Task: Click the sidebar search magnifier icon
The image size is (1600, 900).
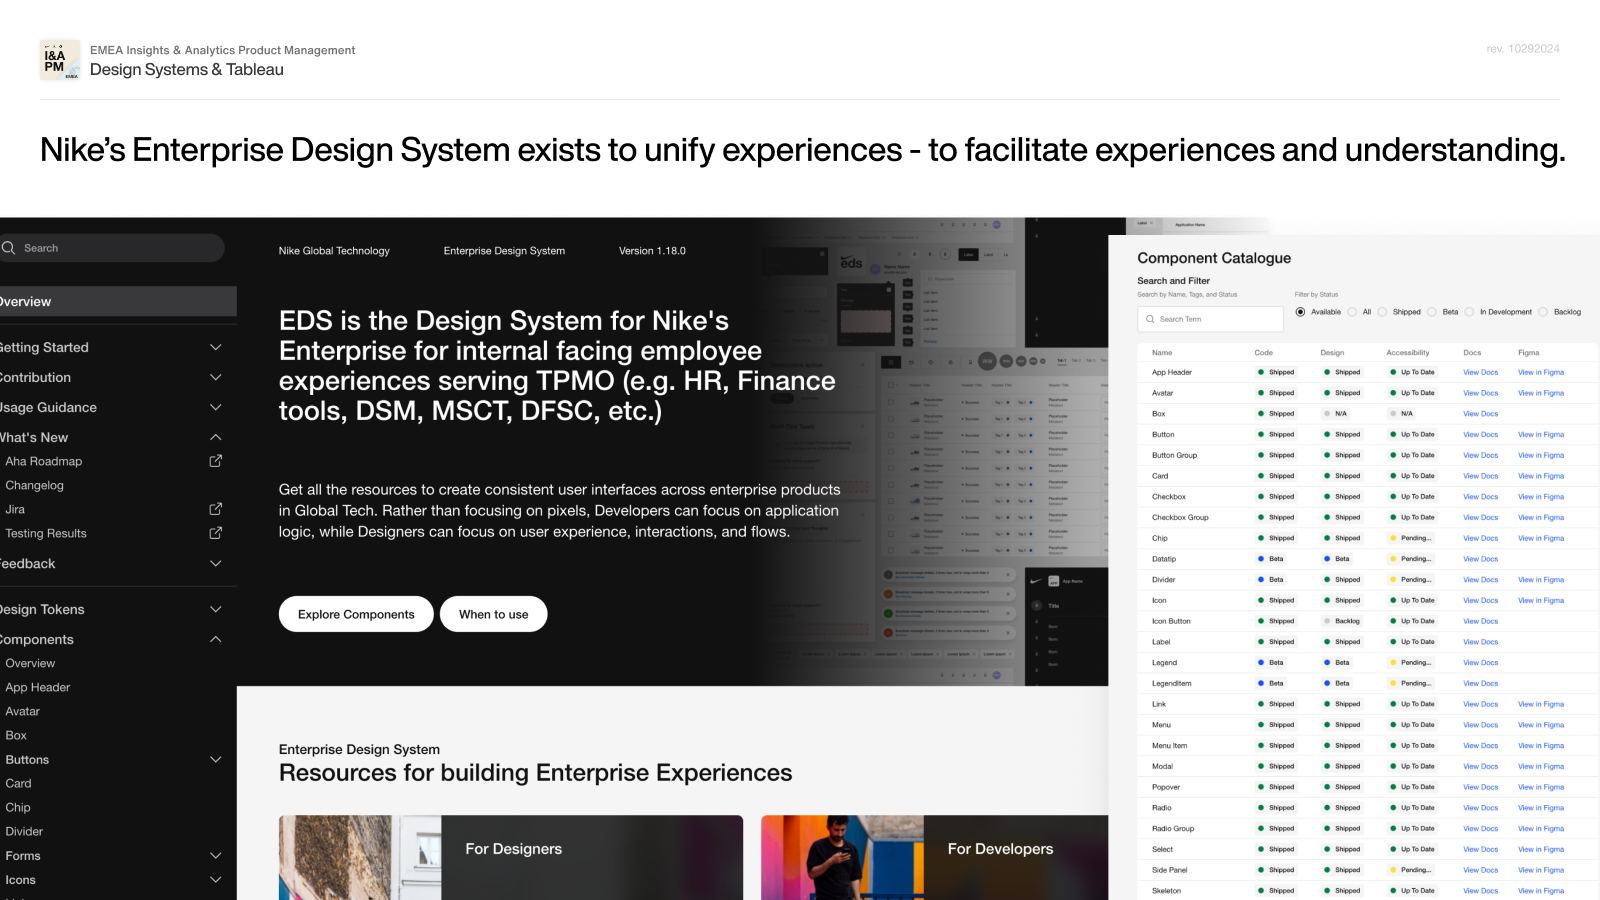Action: click(x=9, y=248)
